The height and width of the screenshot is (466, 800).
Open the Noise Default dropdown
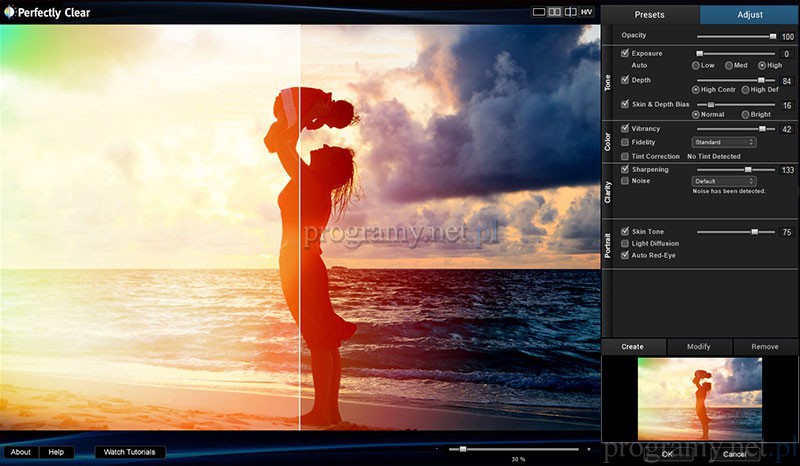tap(724, 181)
